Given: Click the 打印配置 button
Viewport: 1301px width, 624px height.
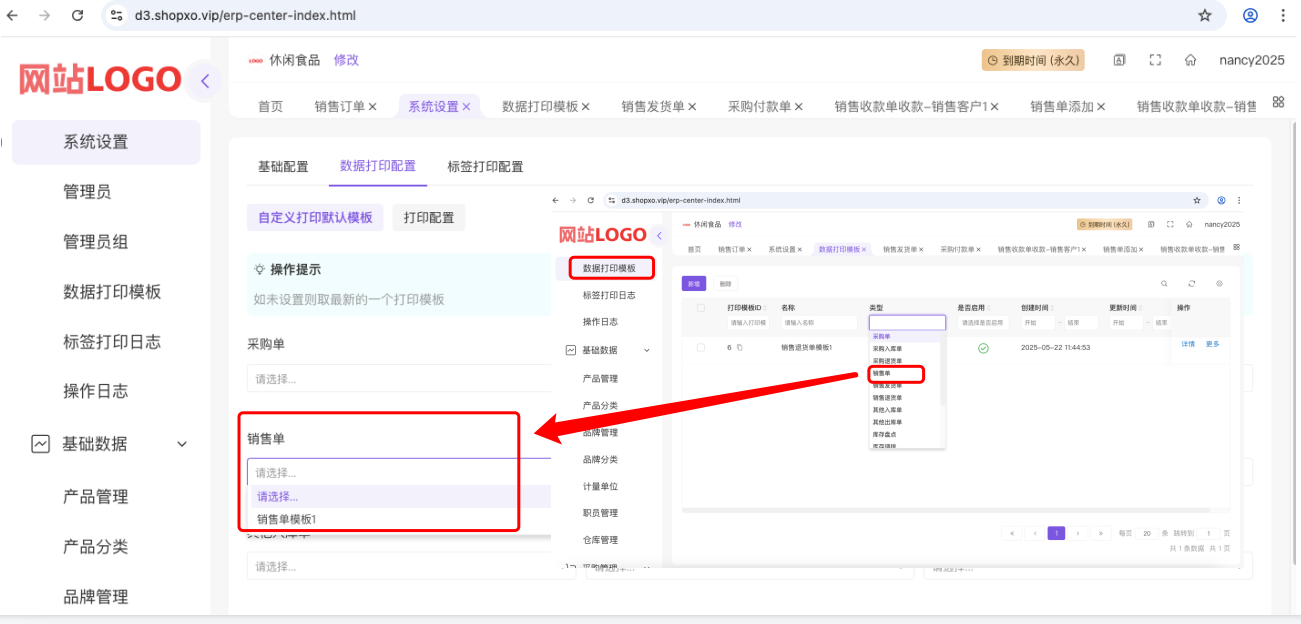Looking at the screenshot, I should (x=429, y=218).
